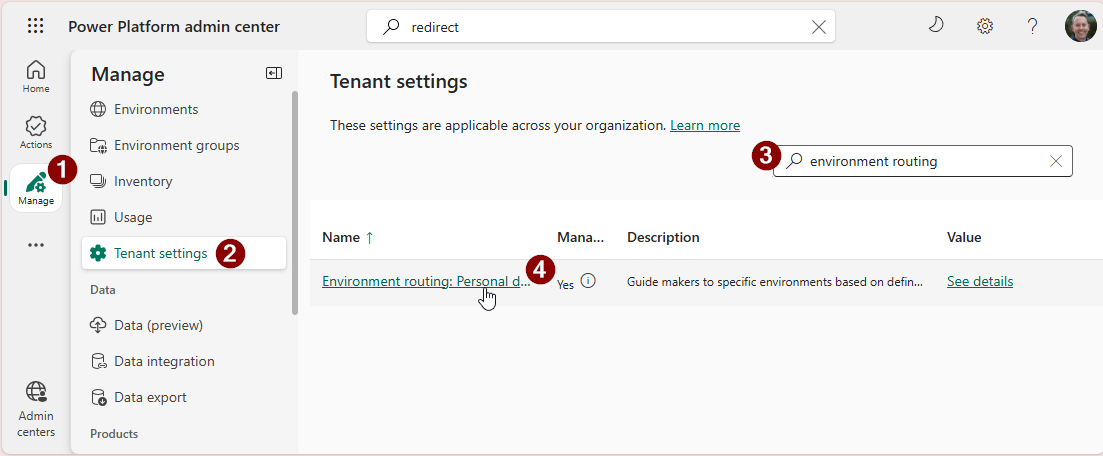Expand the more options ellipsis in left rail
This screenshot has width=1103, height=456.
[x=36, y=245]
